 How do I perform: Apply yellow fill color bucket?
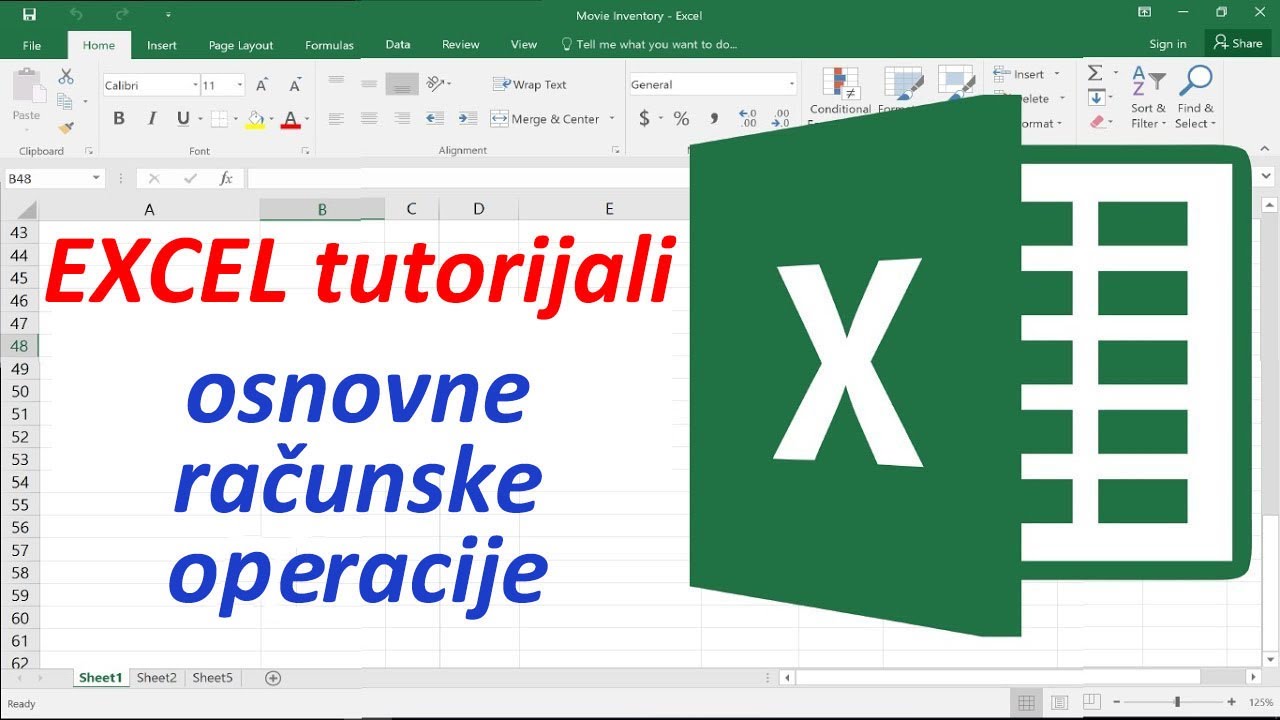pyautogui.click(x=256, y=118)
